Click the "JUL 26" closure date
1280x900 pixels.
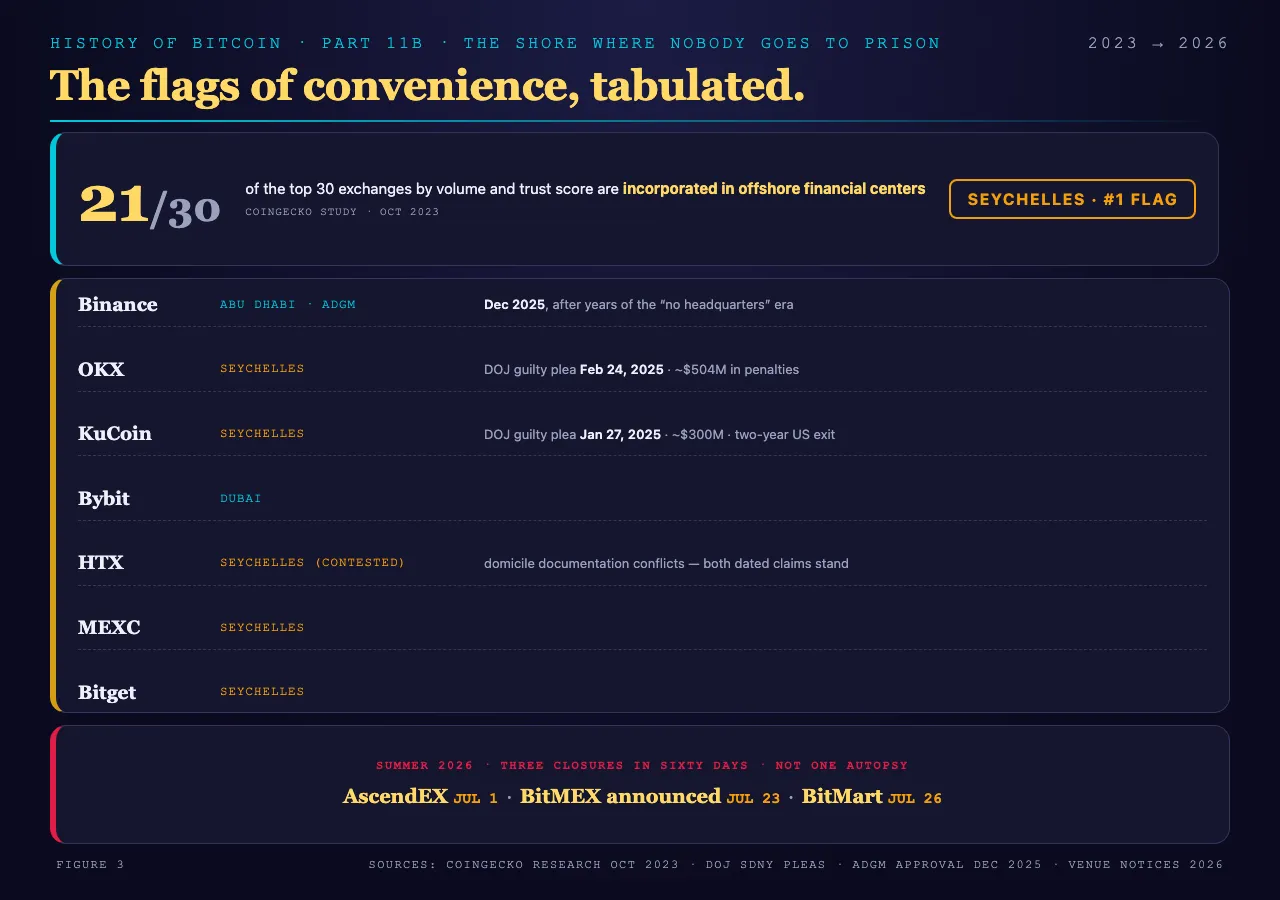(x=915, y=798)
